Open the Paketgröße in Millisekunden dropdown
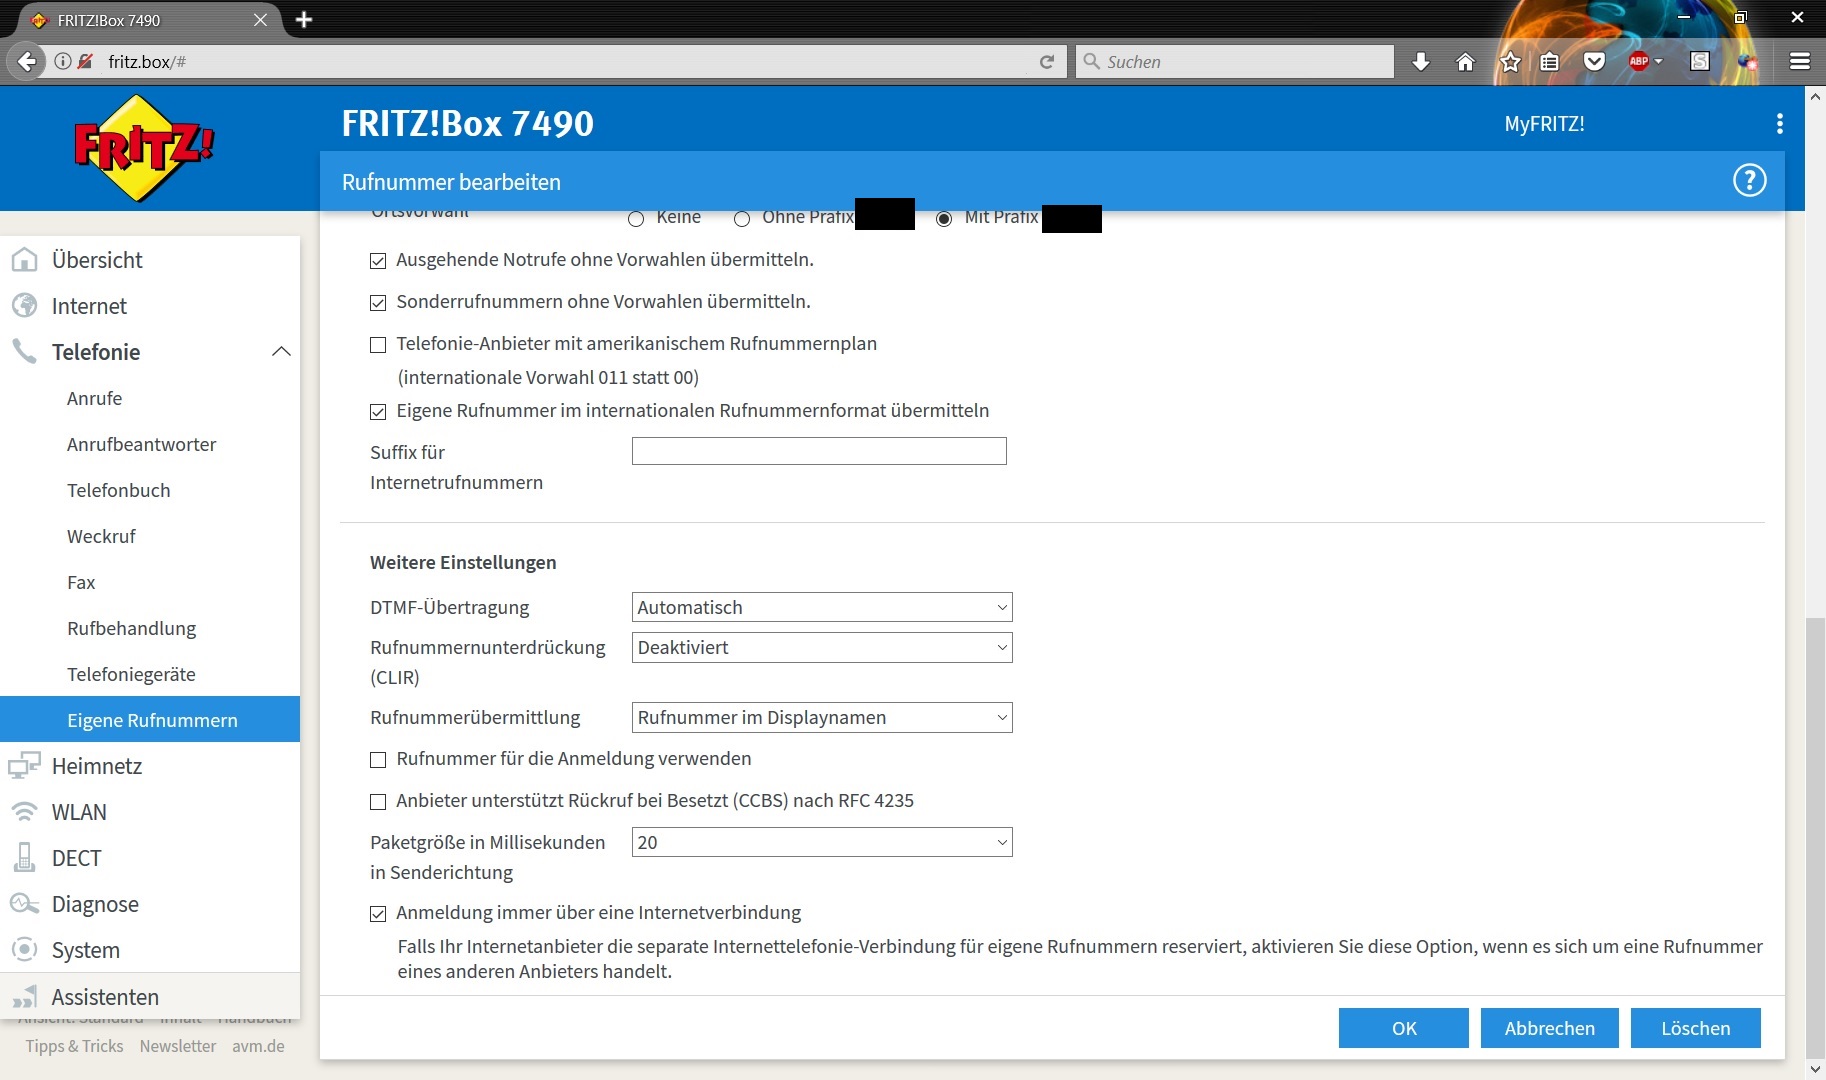Screen dimensions: 1826x1080 tap(822, 842)
